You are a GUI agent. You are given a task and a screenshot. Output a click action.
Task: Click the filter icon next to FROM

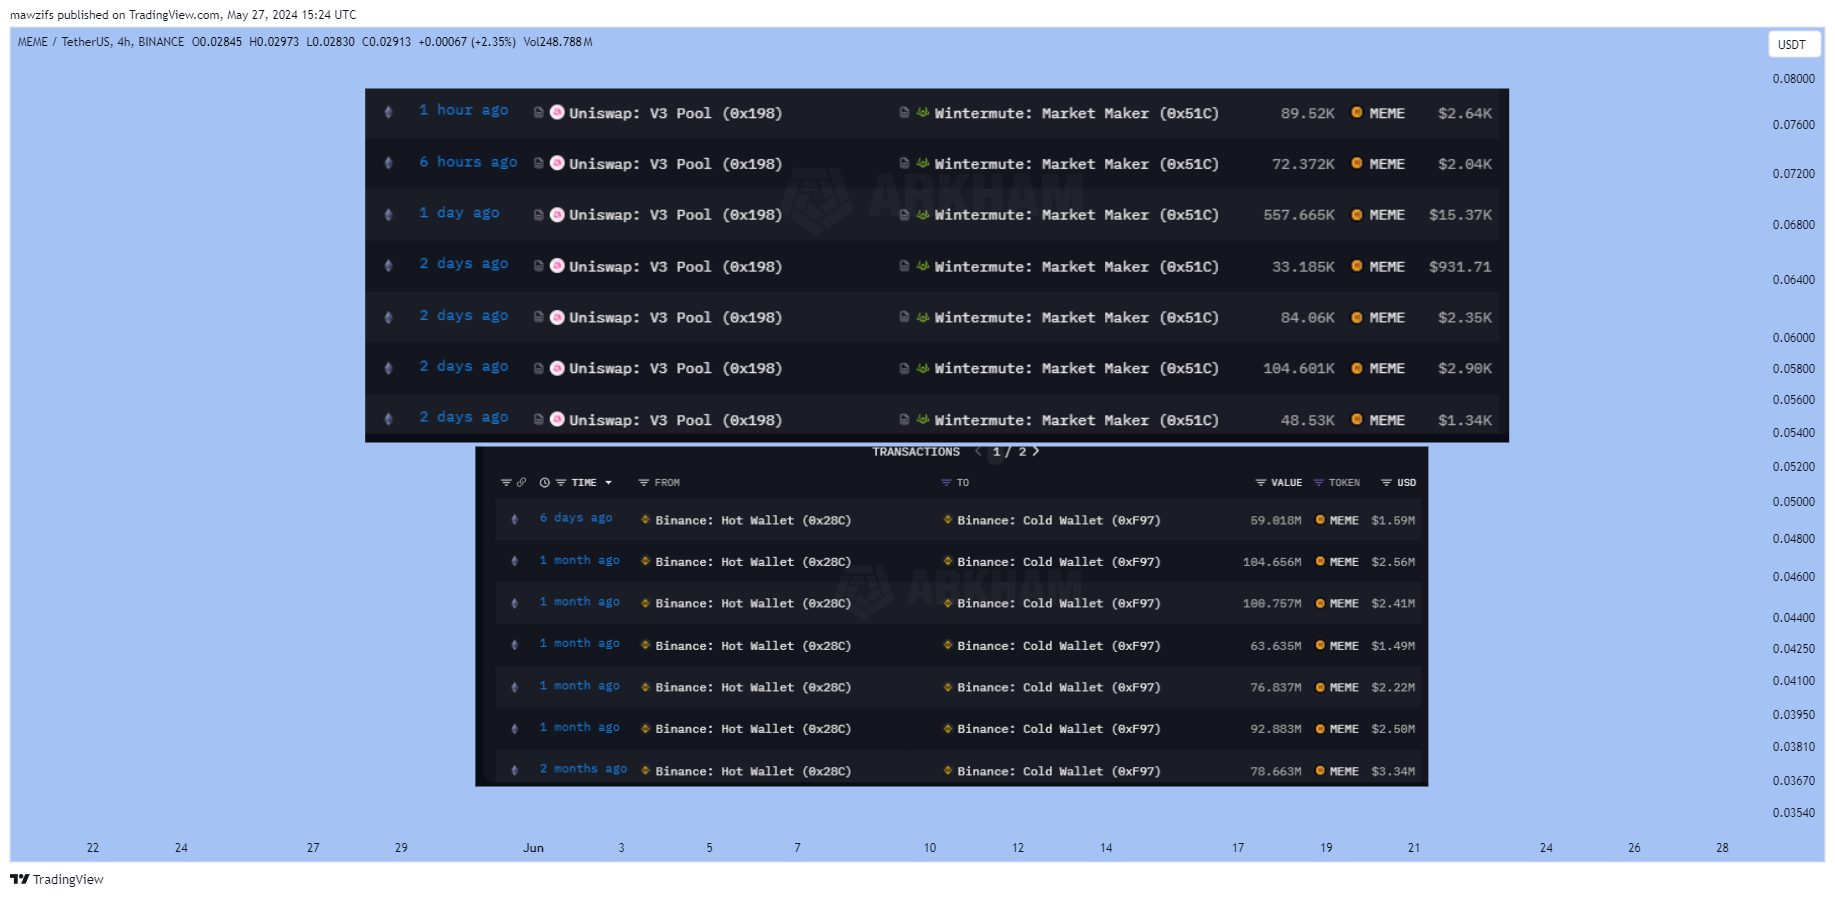(x=644, y=482)
